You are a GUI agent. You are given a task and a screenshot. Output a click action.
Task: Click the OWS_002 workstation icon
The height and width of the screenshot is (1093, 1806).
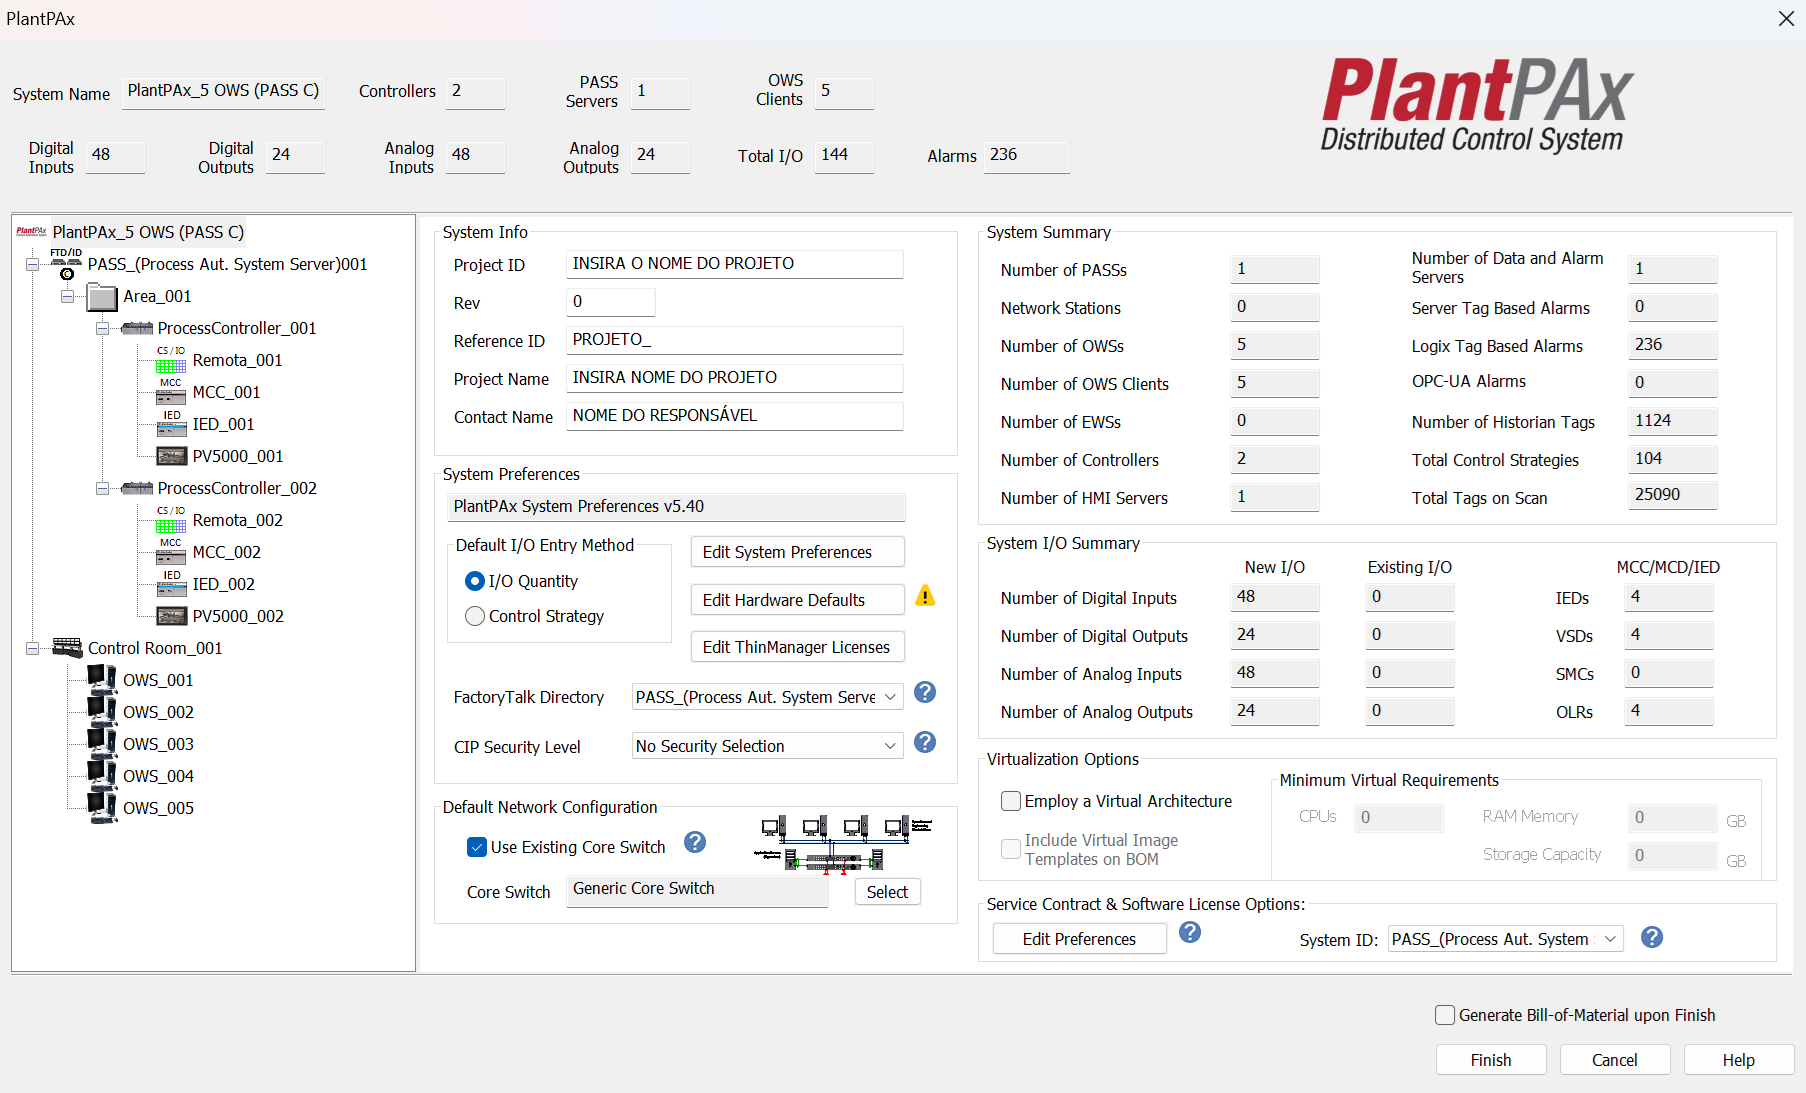pyautogui.click(x=102, y=712)
